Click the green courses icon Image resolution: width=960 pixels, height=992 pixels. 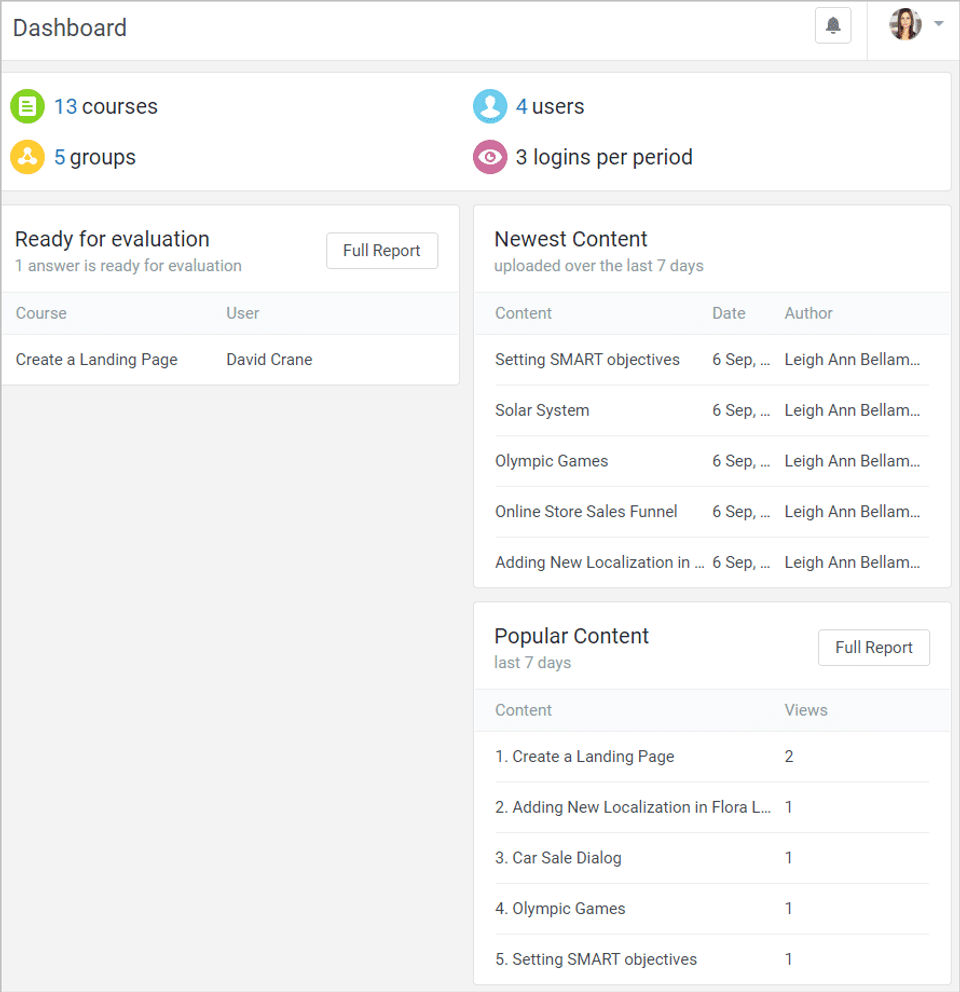pyautogui.click(x=27, y=106)
